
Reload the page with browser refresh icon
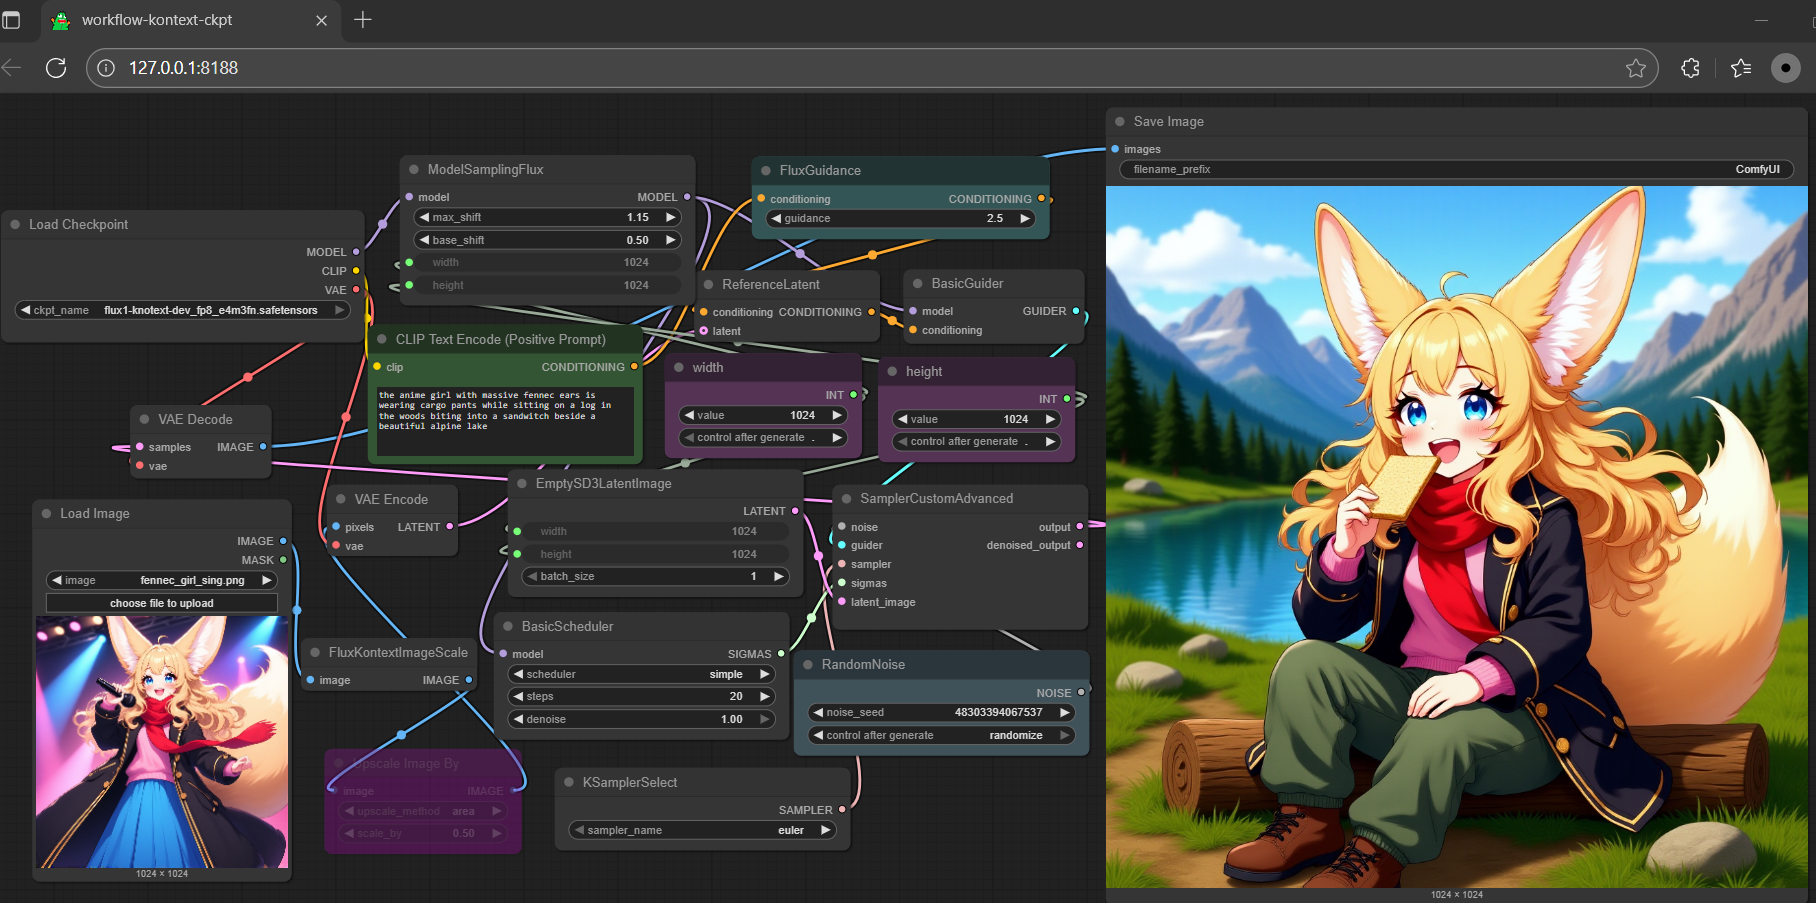click(56, 68)
